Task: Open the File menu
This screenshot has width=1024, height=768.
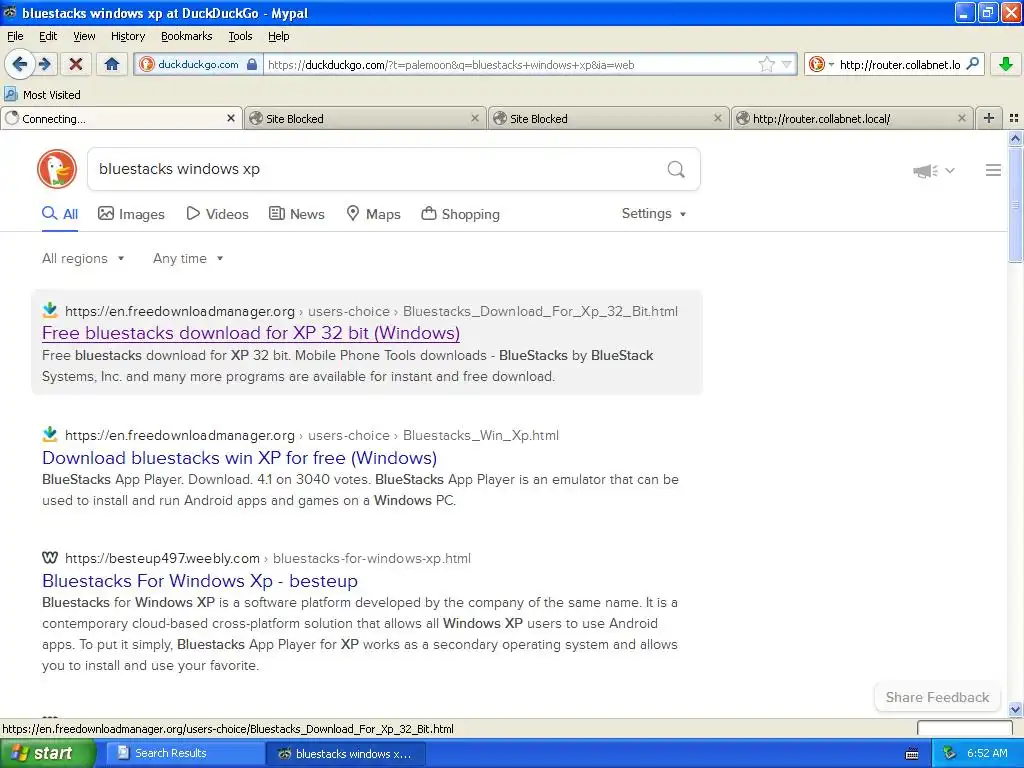Action: click(x=15, y=36)
